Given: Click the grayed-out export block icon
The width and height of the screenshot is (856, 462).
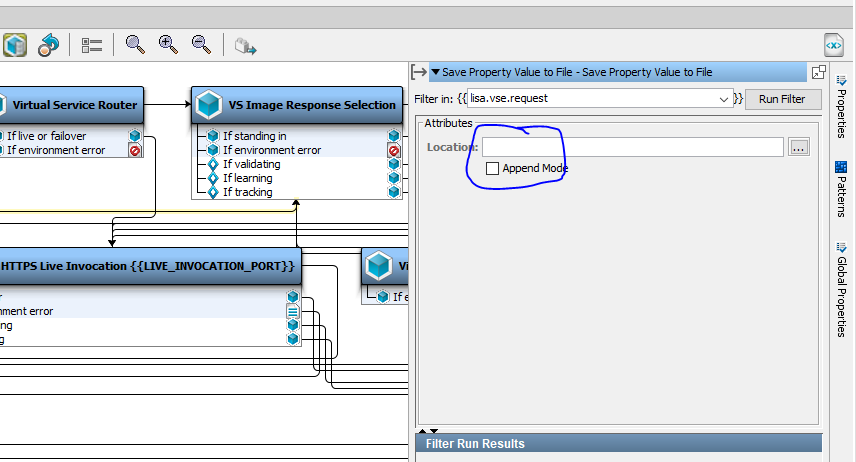Looking at the screenshot, I should click(245, 45).
